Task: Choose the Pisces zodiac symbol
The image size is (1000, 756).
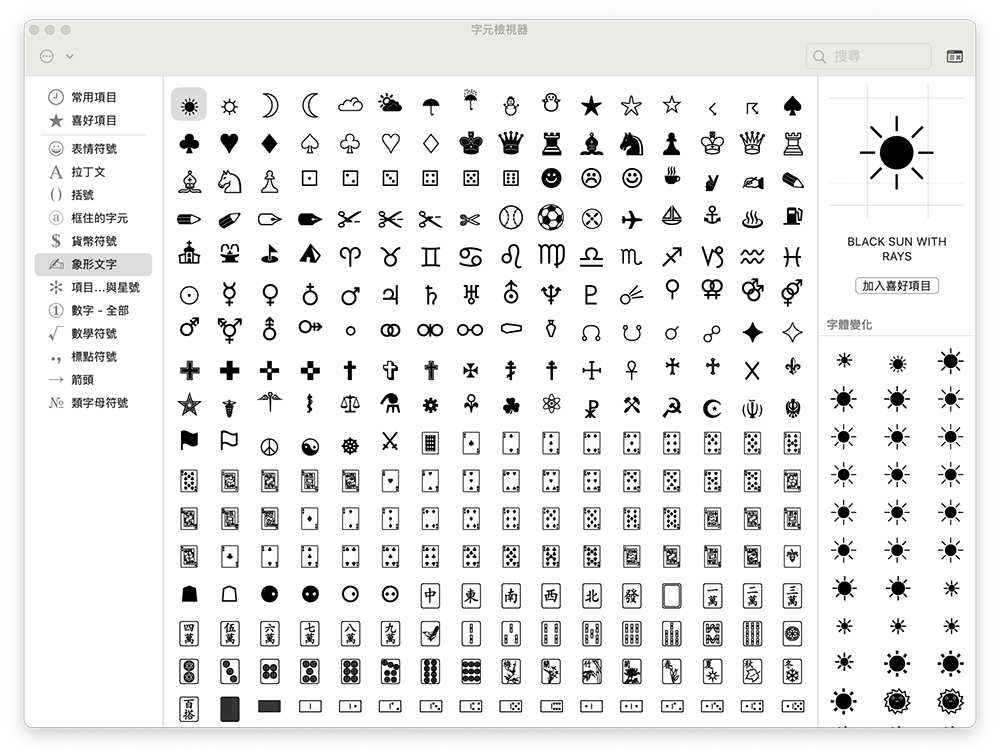Action: (792, 257)
